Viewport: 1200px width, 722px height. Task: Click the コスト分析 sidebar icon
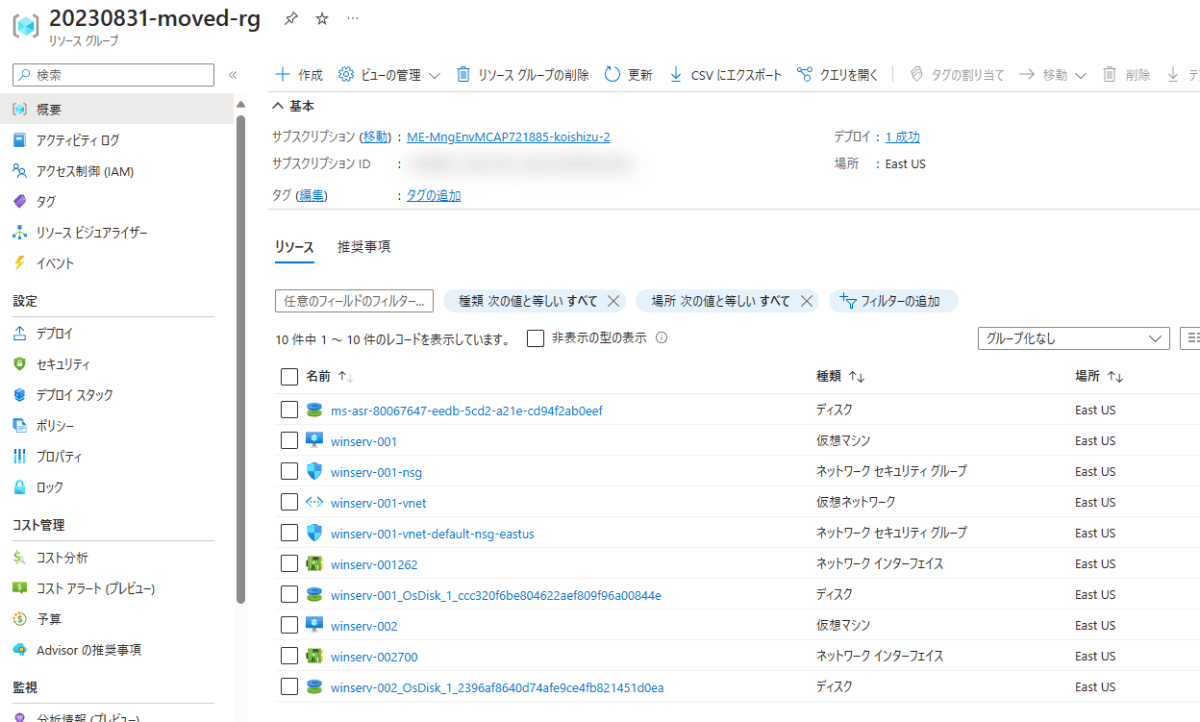coord(19,558)
